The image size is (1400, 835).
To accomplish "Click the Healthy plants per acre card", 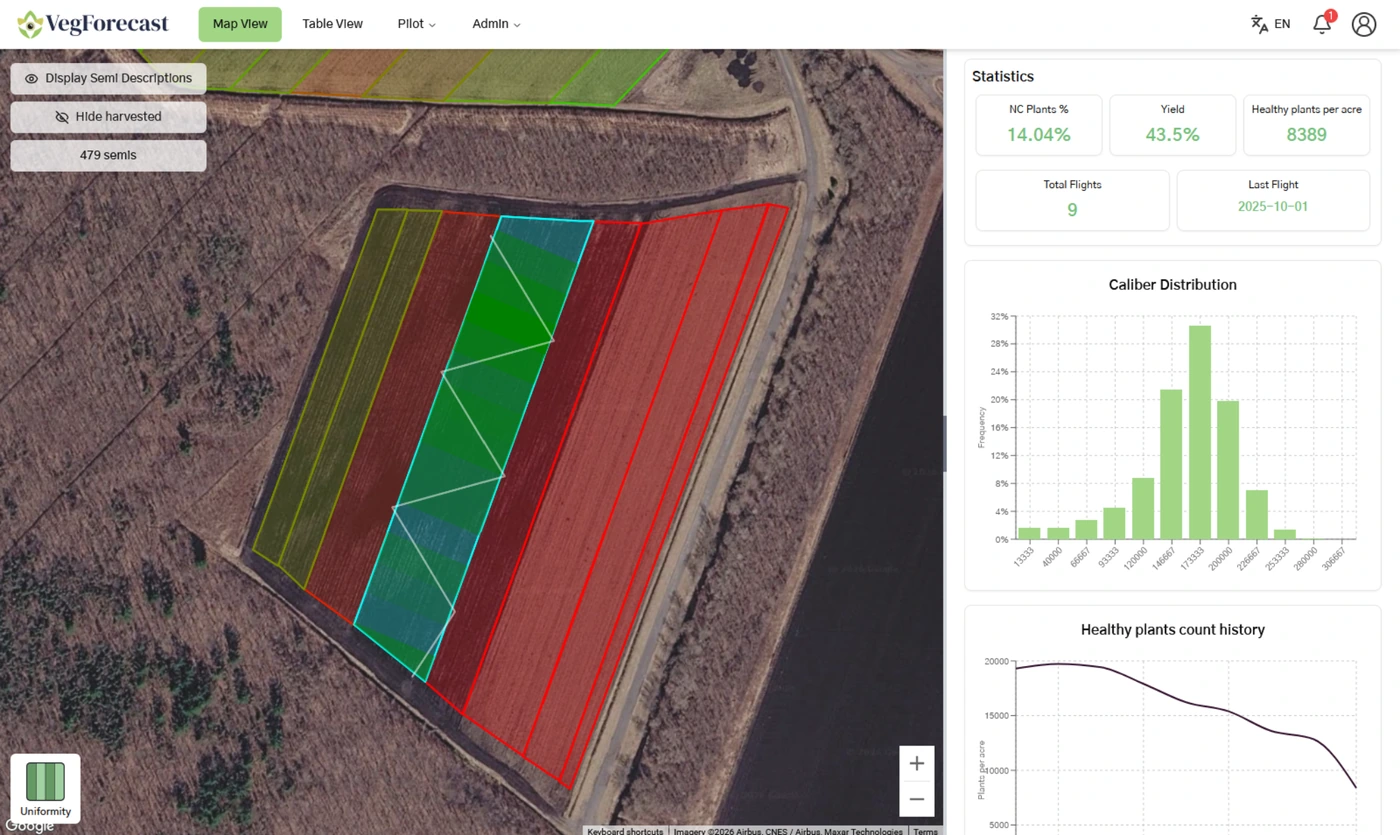I will [1306, 125].
